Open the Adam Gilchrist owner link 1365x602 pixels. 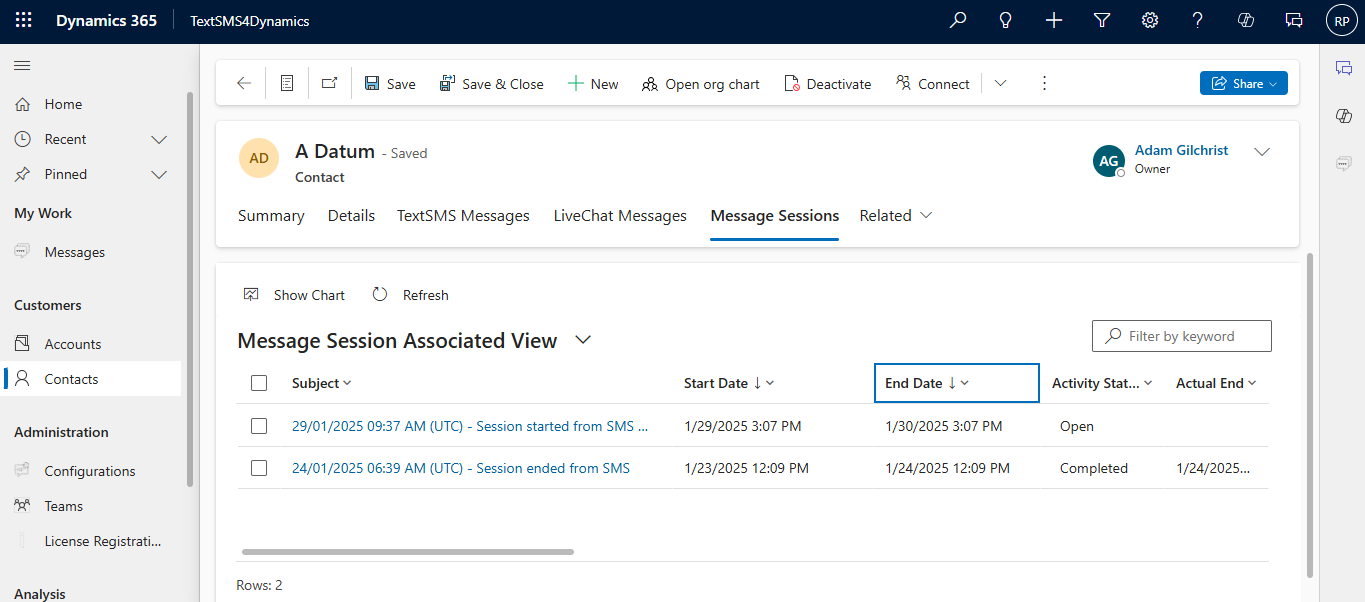click(x=1181, y=150)
